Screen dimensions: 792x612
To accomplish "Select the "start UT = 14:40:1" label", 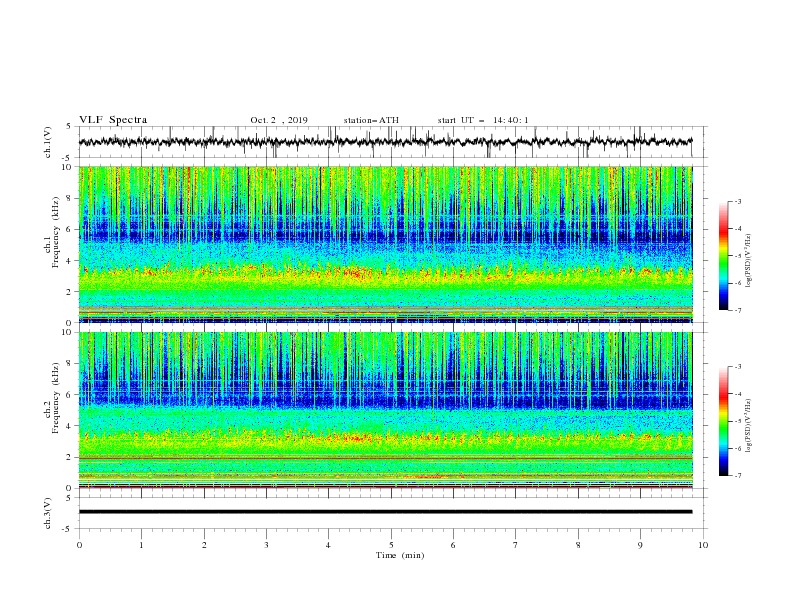I will pos(483,120).
